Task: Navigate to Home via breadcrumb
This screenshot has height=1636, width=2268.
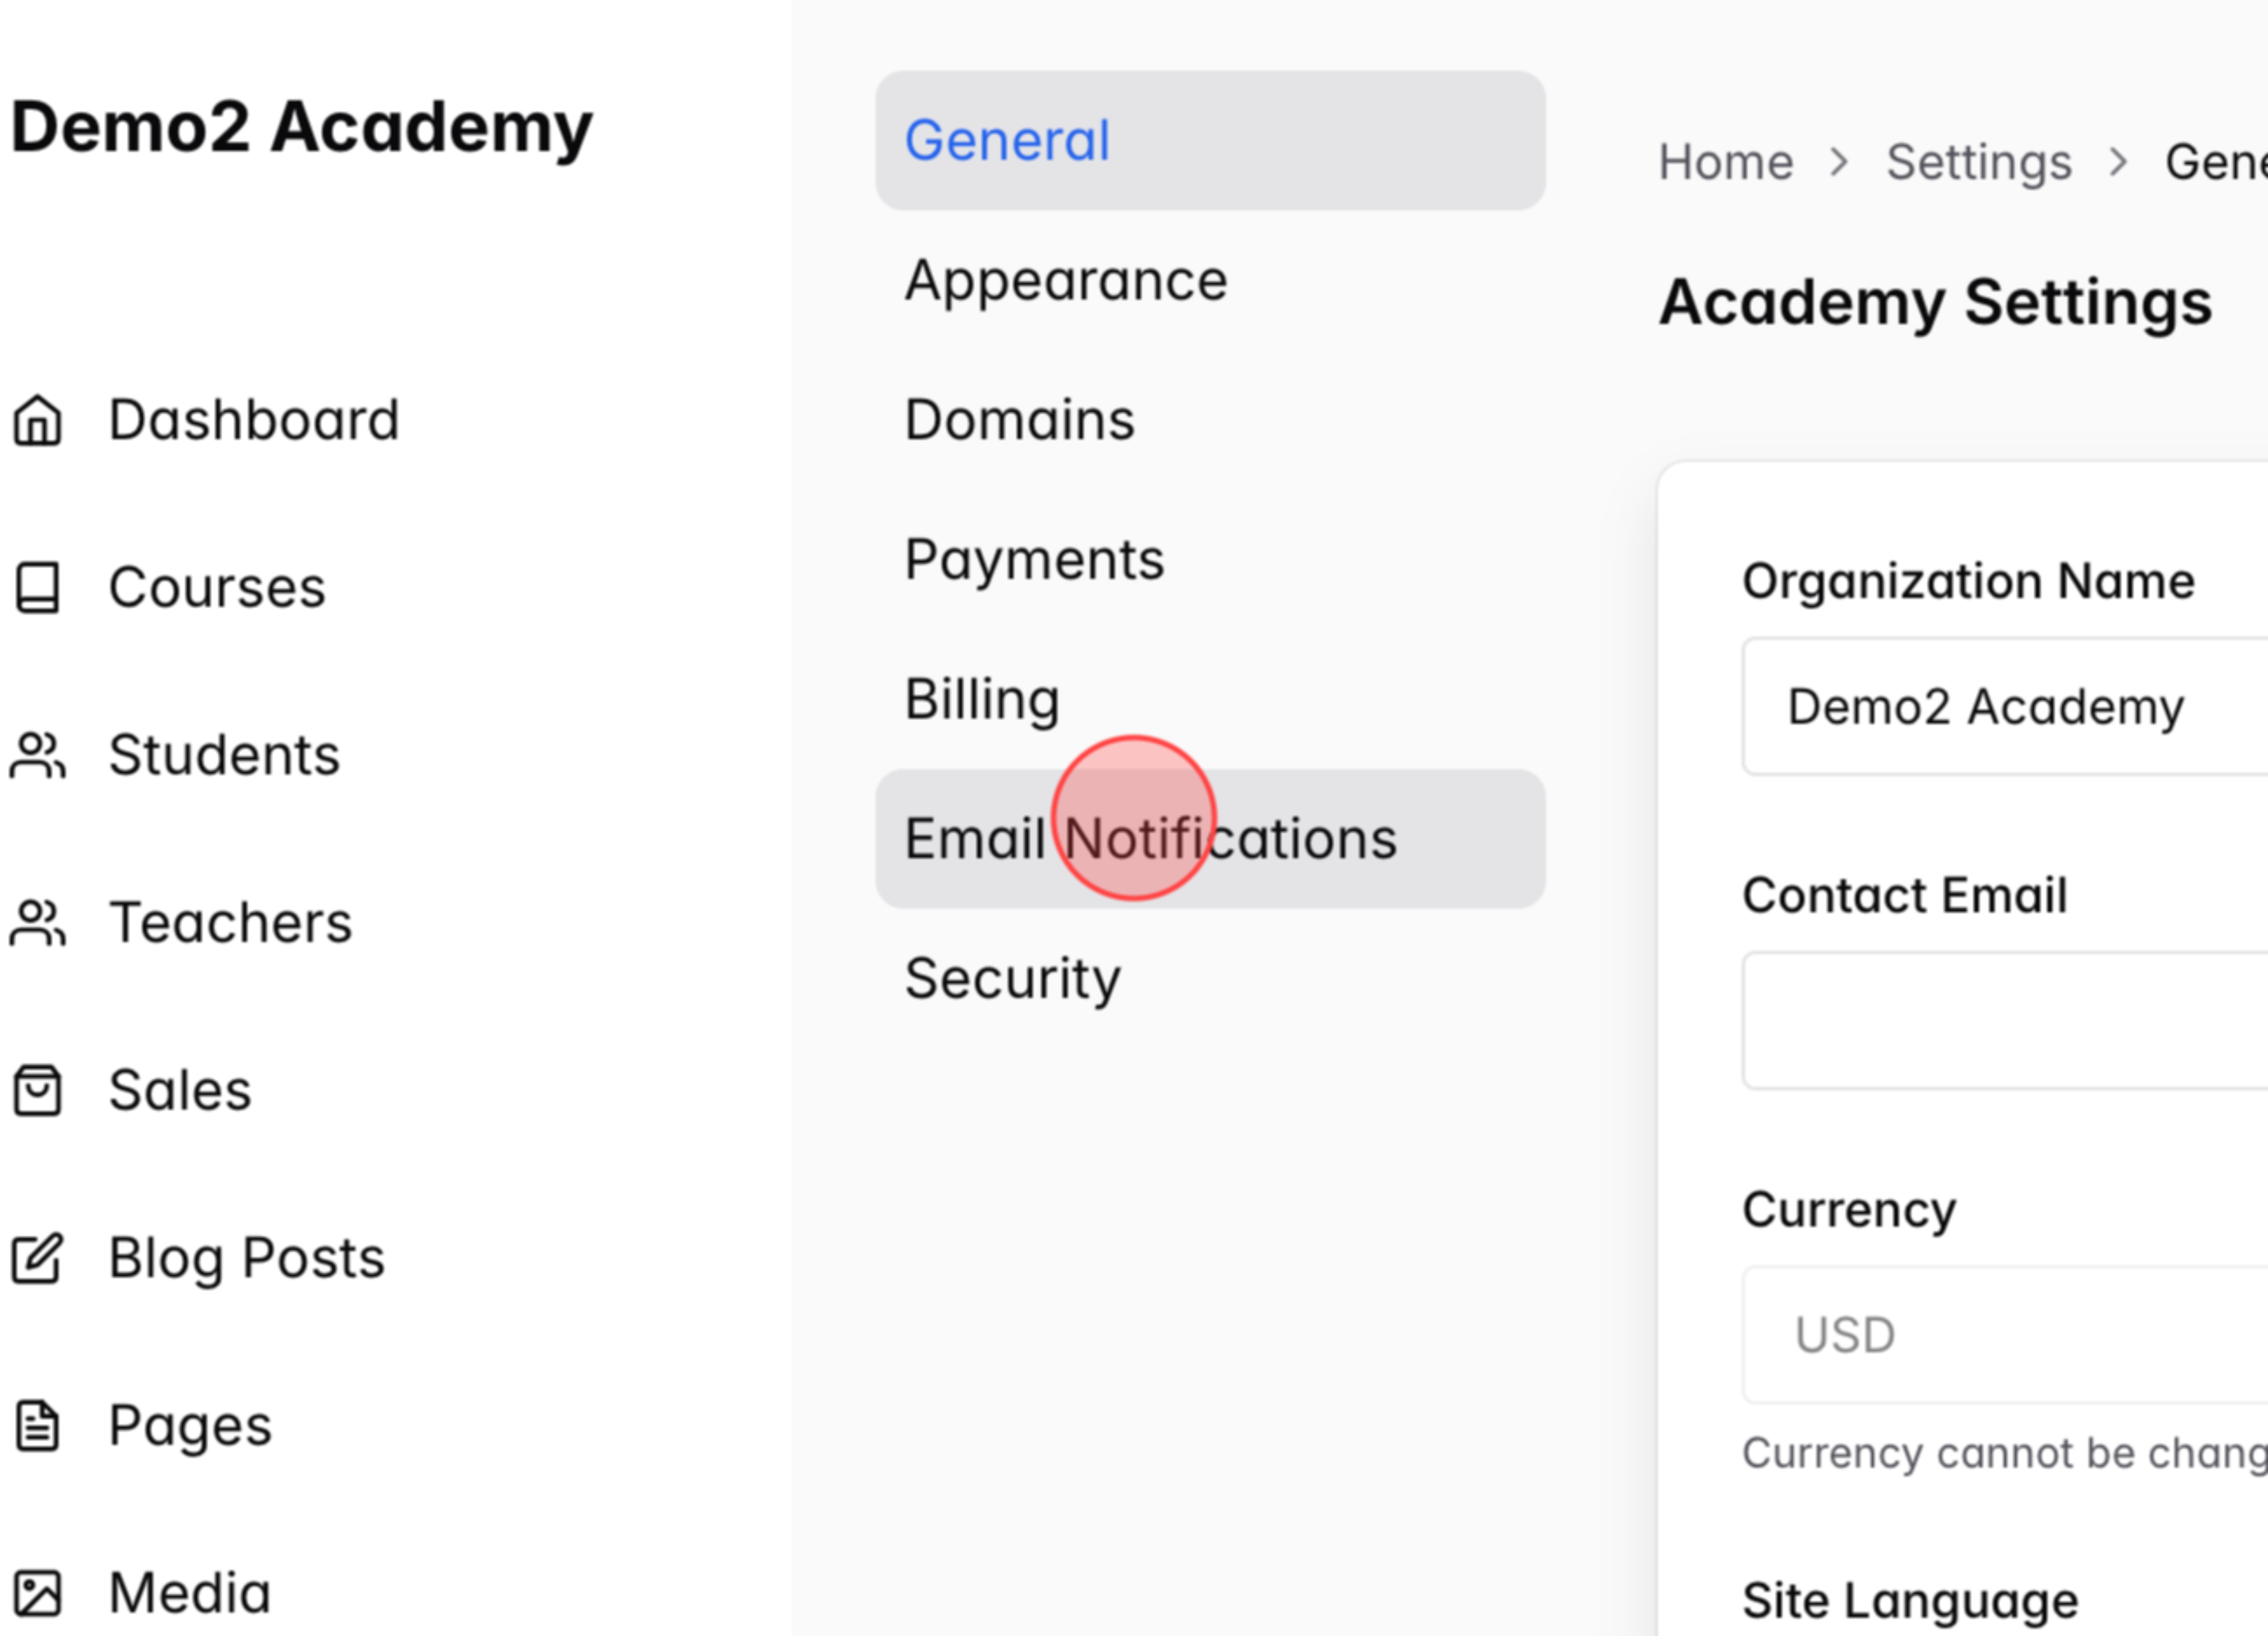Action: pos(1725,161)
